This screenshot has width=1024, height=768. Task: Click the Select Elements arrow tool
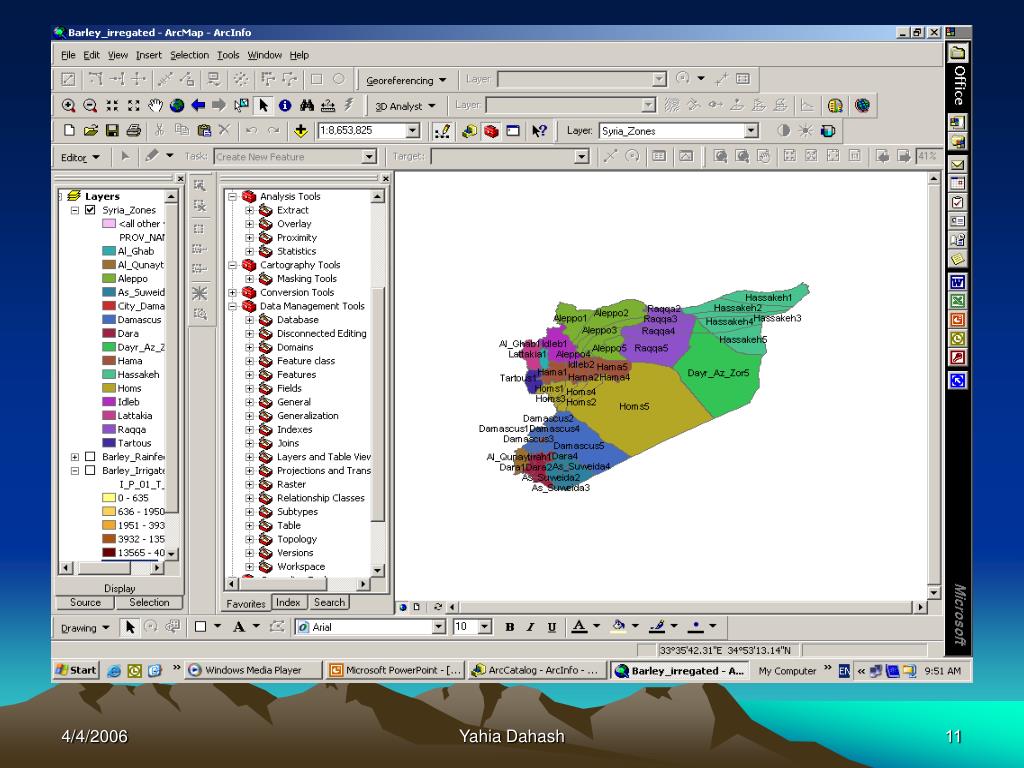point(263,105)
